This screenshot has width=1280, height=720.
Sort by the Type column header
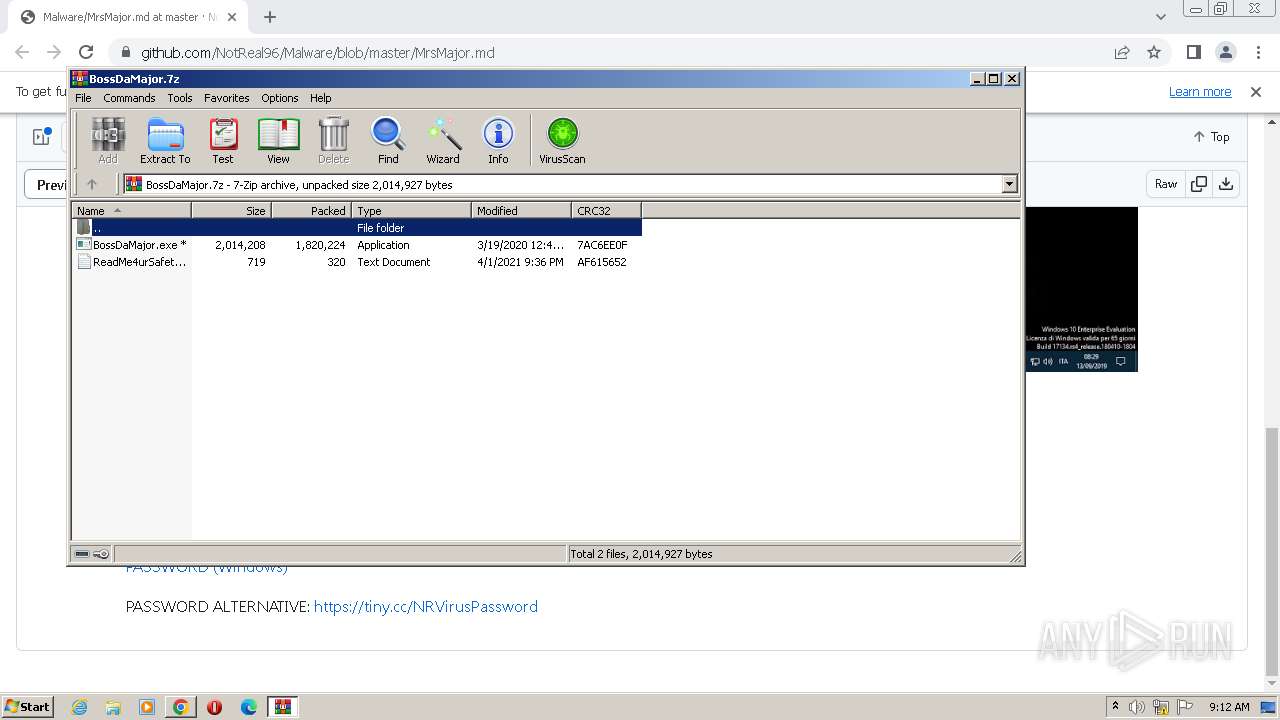point(411,210)
